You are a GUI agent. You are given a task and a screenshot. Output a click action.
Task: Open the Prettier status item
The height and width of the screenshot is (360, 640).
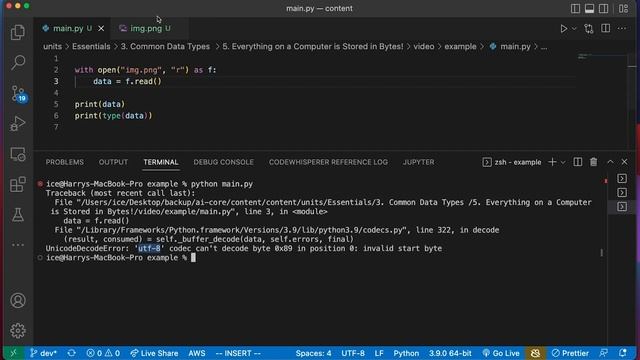click(570, 353)
